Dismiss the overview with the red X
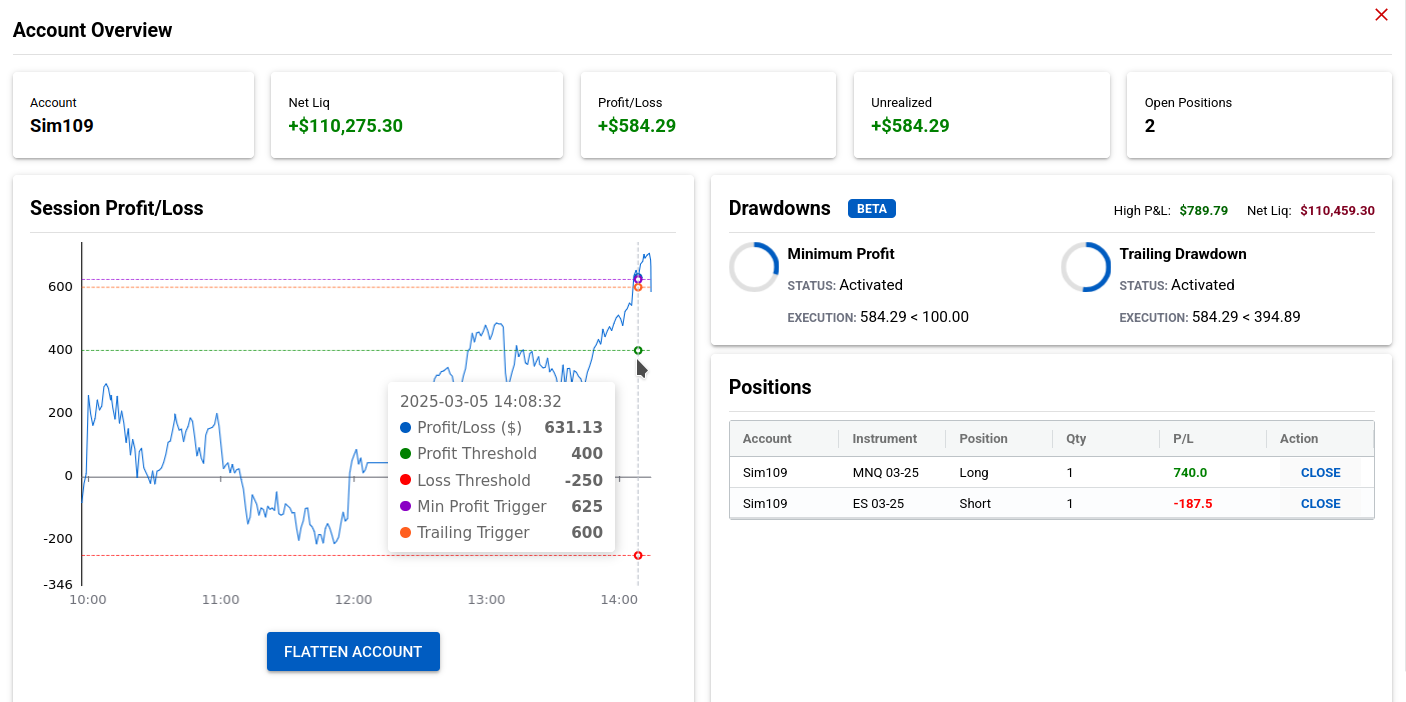Screen dimensions: 1406x702 pyautogui.click(x=1381, y=15)
